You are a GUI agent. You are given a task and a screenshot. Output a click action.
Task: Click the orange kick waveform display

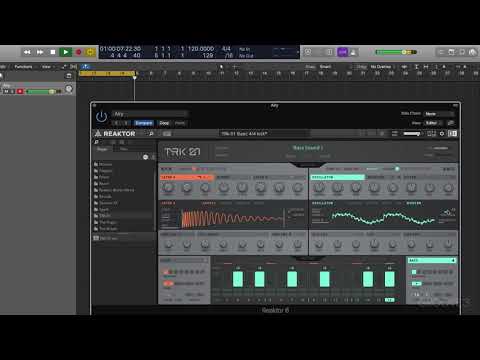pos(232,218)
